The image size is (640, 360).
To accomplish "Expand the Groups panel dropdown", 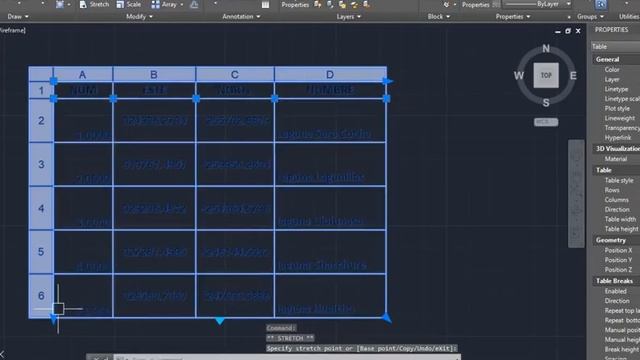I will coord(590,17).
